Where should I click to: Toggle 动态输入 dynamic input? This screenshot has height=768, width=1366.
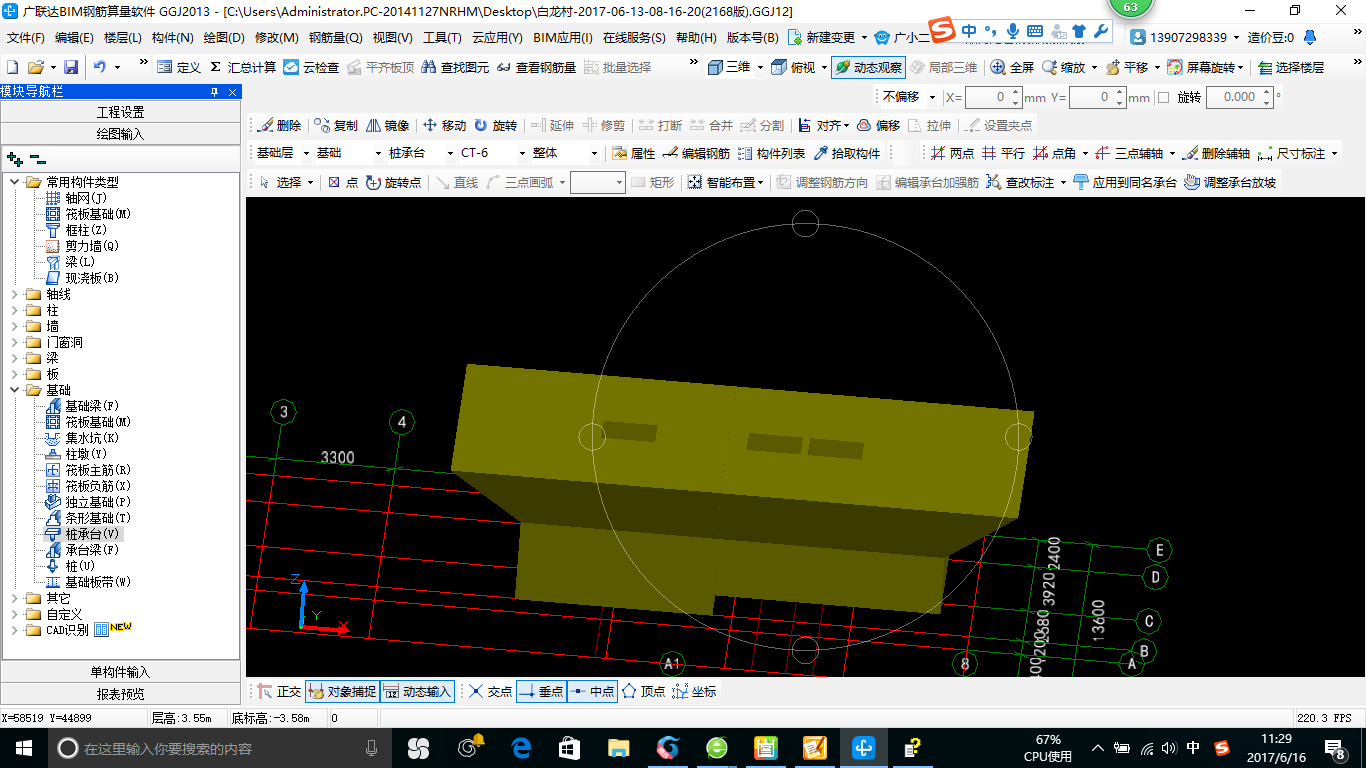(x=418, y=691)
